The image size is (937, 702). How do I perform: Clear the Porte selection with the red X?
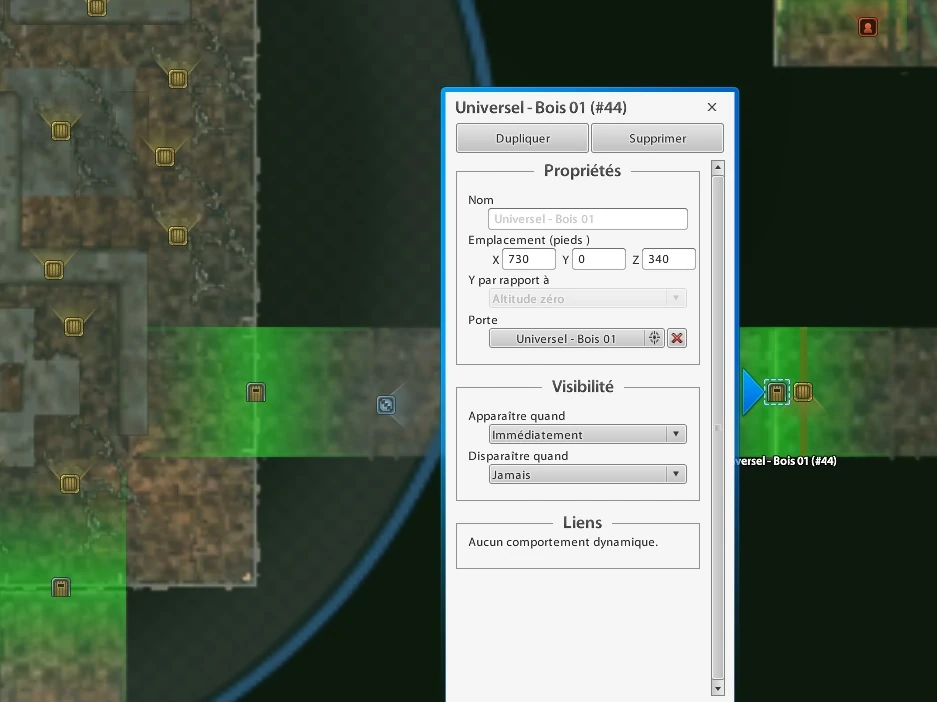coord(676,338)
